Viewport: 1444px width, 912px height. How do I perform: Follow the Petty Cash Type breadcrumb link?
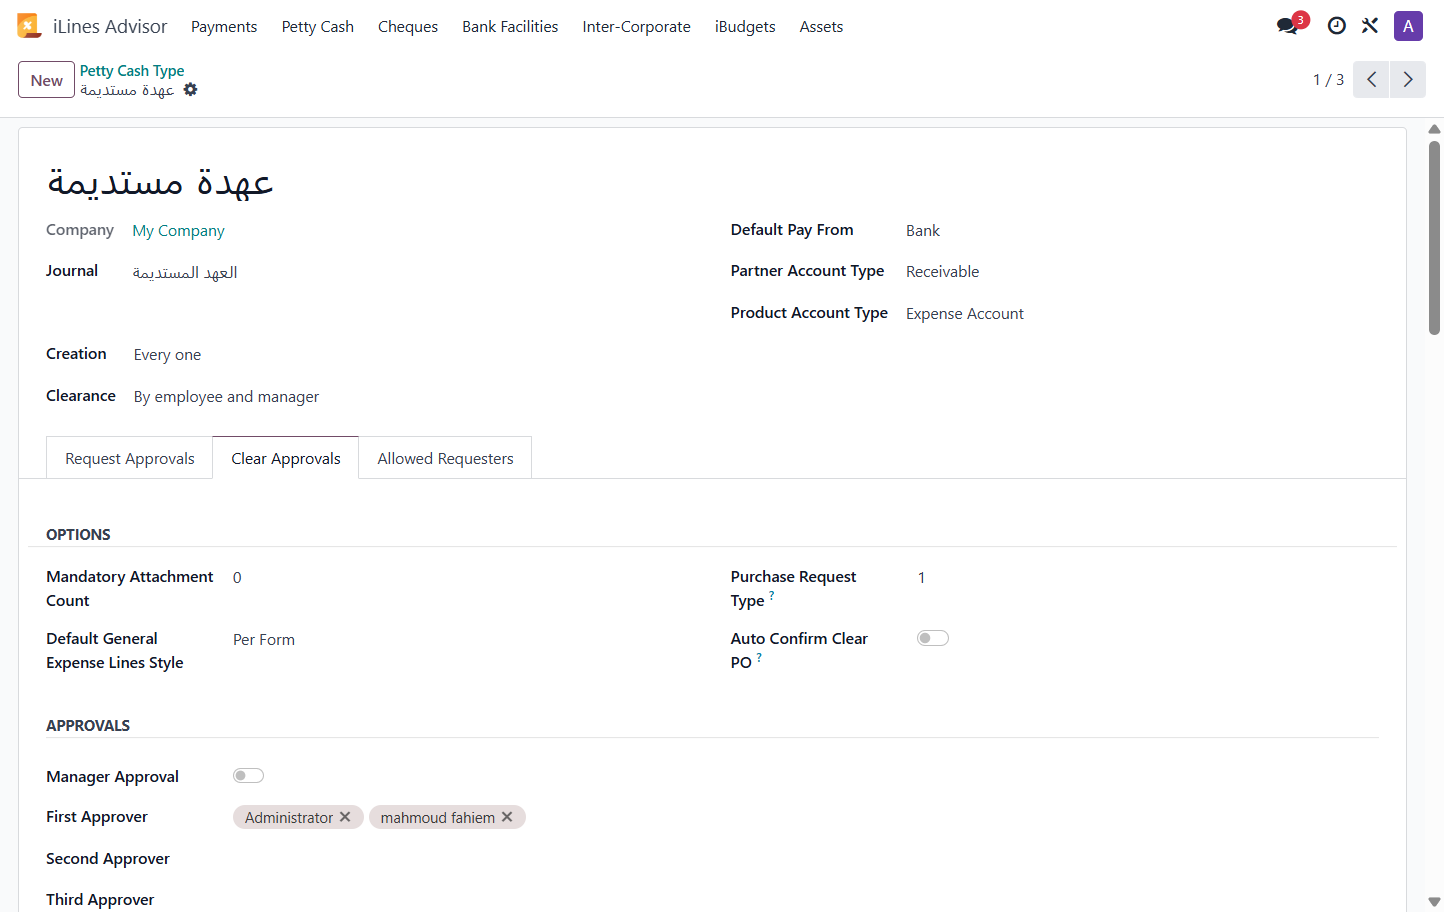(132, 71)
